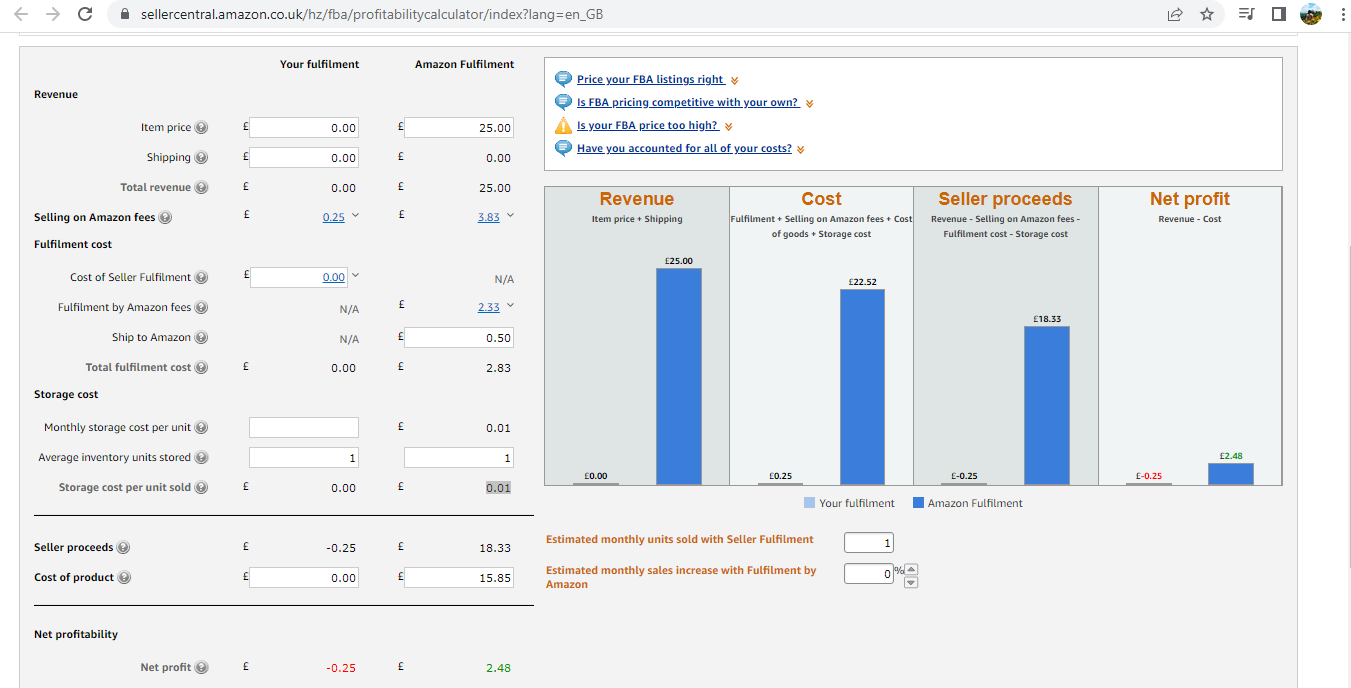Open Is your FBA price too high link
Viewport: 1351px width, 688px height.
[647, 125]
